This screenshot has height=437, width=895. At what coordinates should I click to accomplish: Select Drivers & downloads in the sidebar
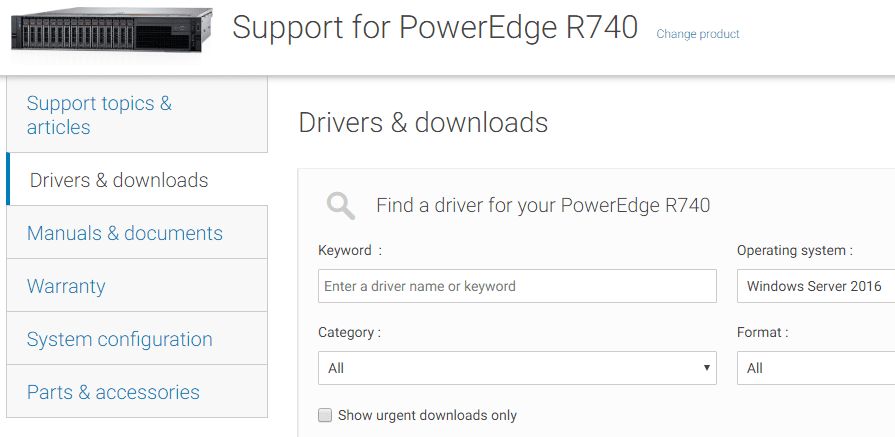click(x=119, y=180)
